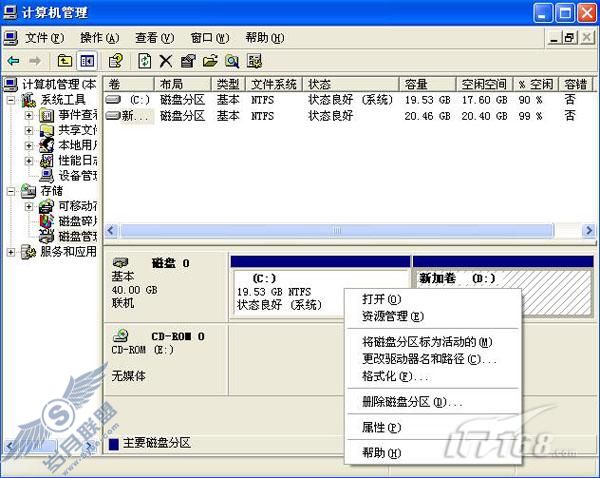Choose 属性(P) in context menu
The image size is (600, 478).
pos(433,427)
